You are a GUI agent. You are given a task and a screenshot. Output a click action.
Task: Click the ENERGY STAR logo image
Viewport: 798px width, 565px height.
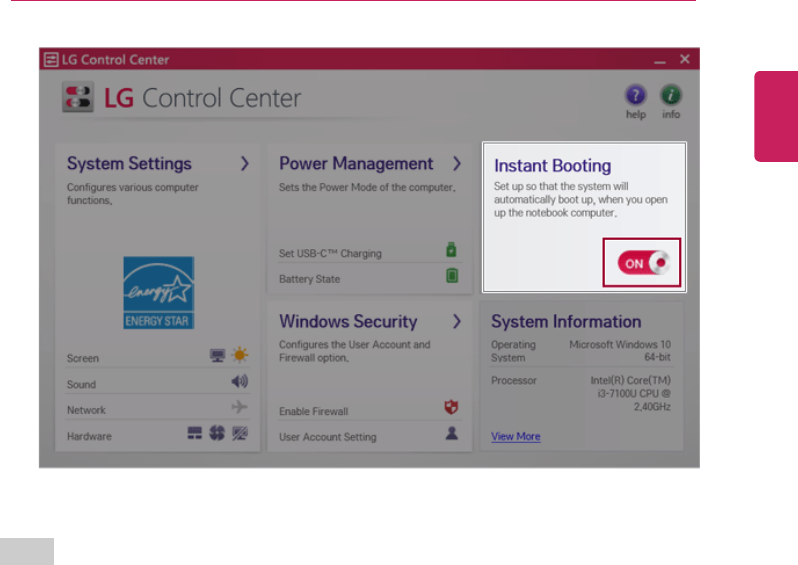point(158,293)
